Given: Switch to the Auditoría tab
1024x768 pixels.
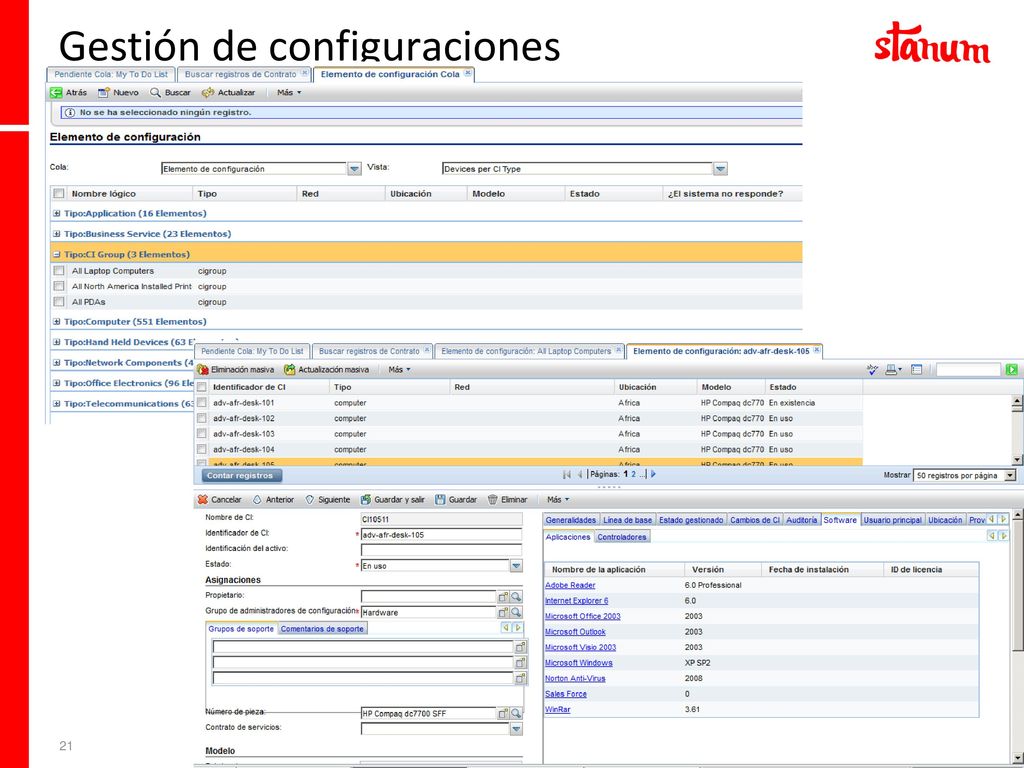Looking at the screenshot, I should coord(801,520).
